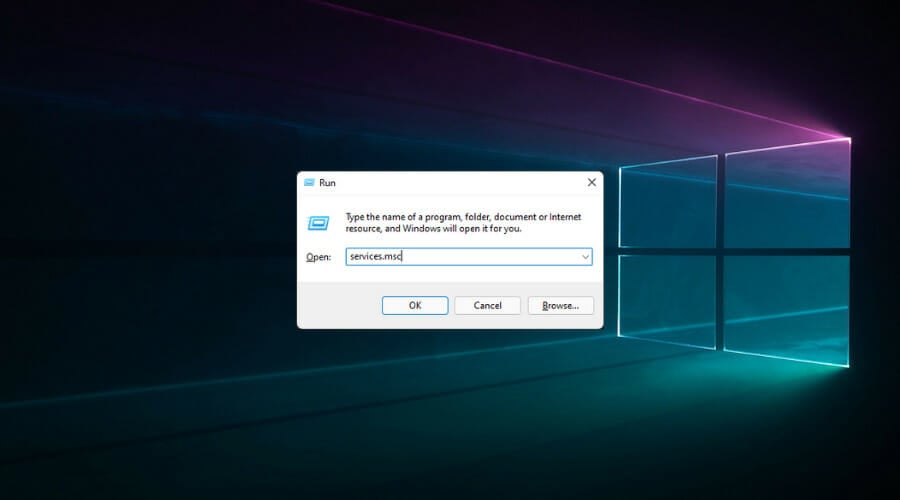
Task: Click OK to run services.msc
Action: [415, 305]
